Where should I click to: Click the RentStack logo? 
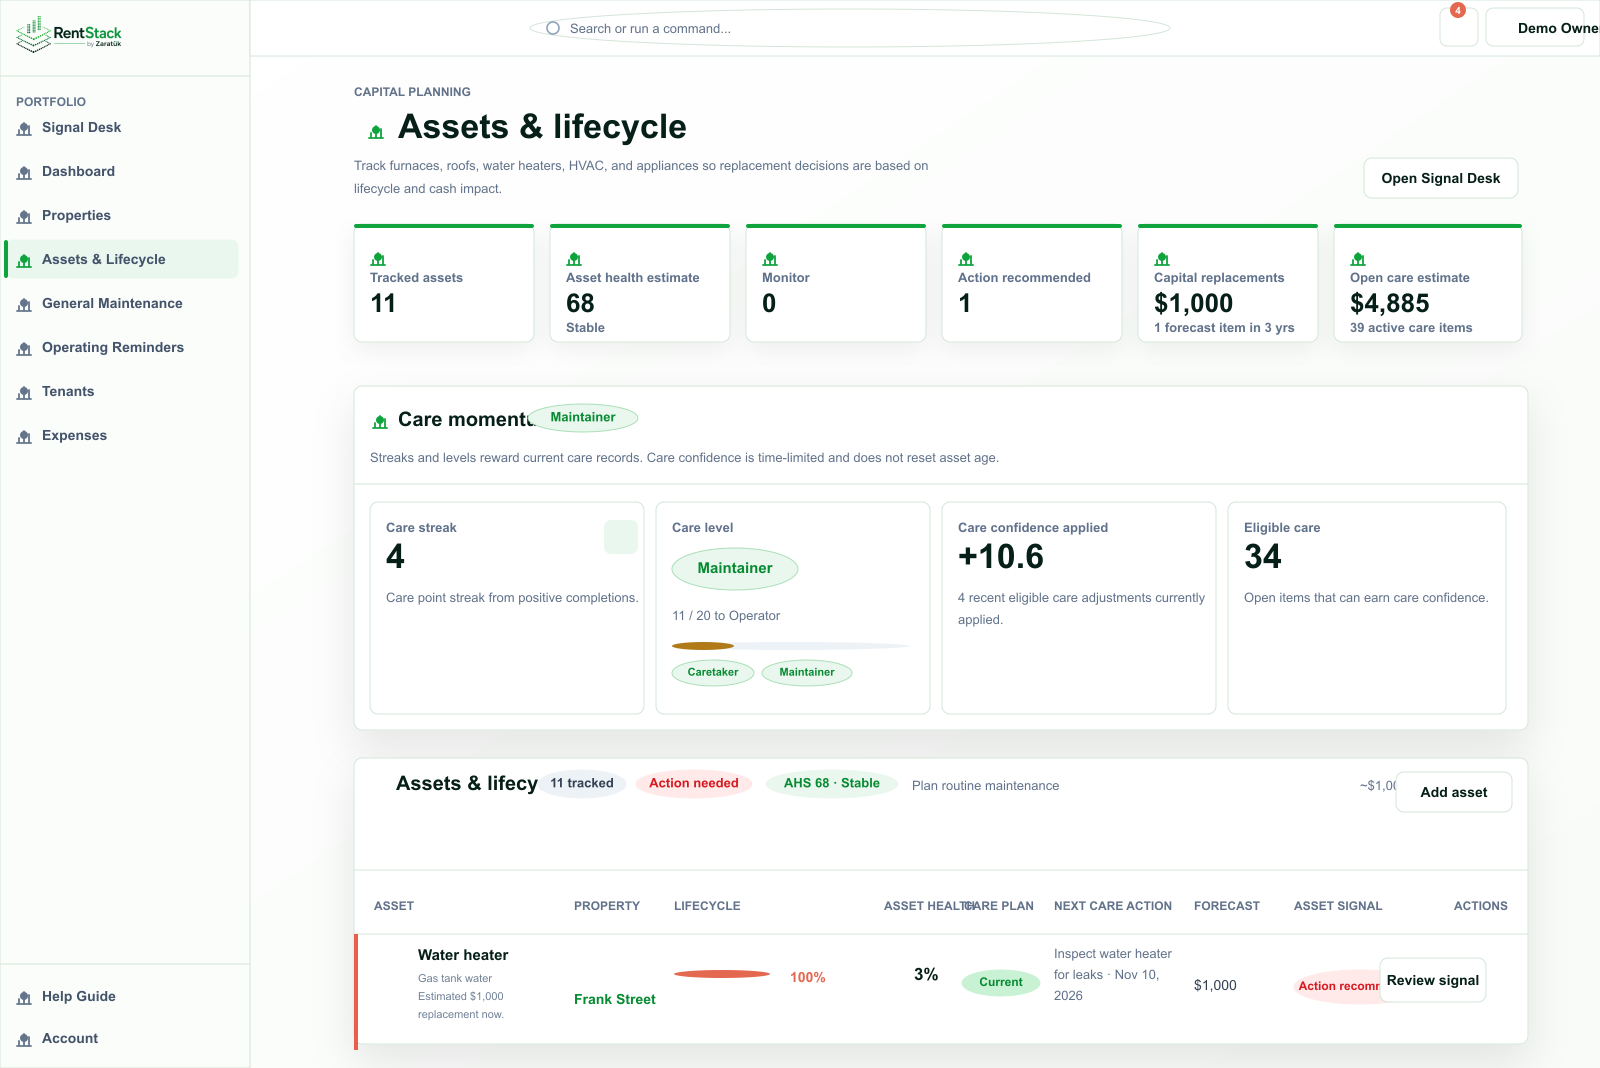[x=69, y=33]
